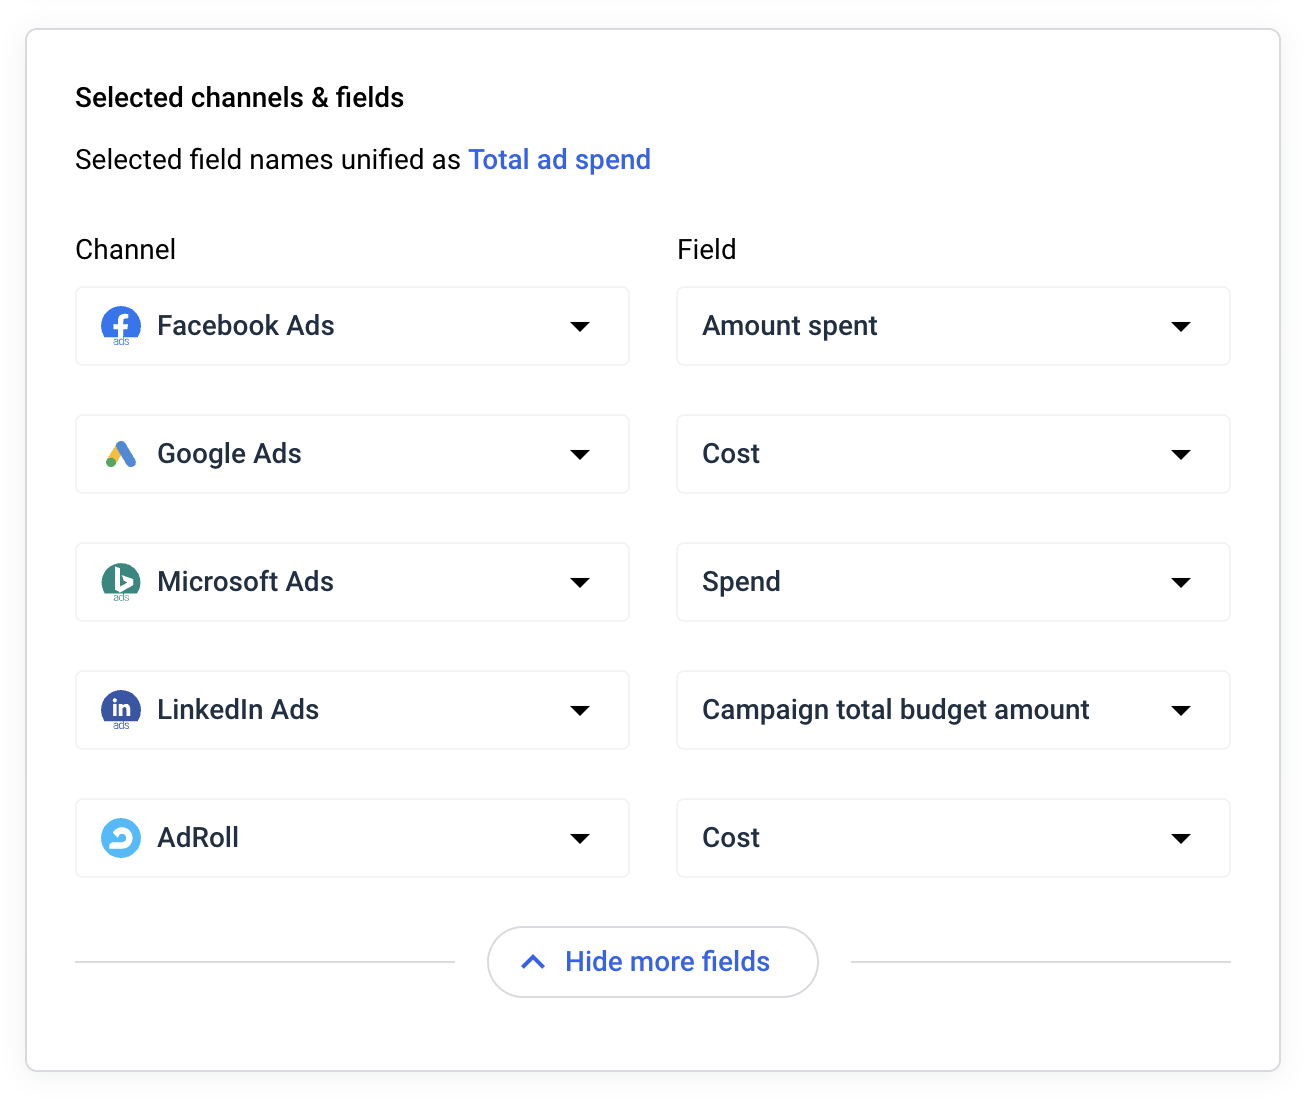Open the LinkedIn Ads channel dropdown
This screenshot has height=1106, width=1306.
pyautogui.click(x=580, y=710)
